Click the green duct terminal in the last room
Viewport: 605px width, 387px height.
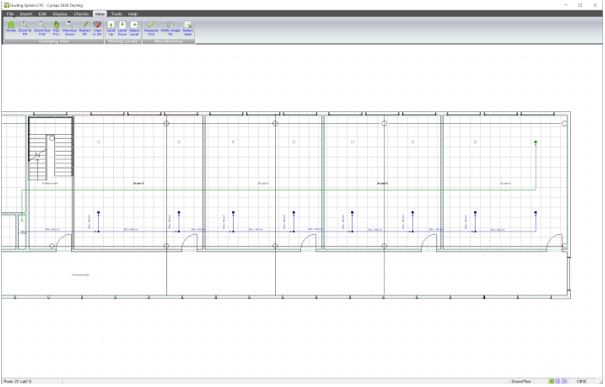(x=536, y=142)
